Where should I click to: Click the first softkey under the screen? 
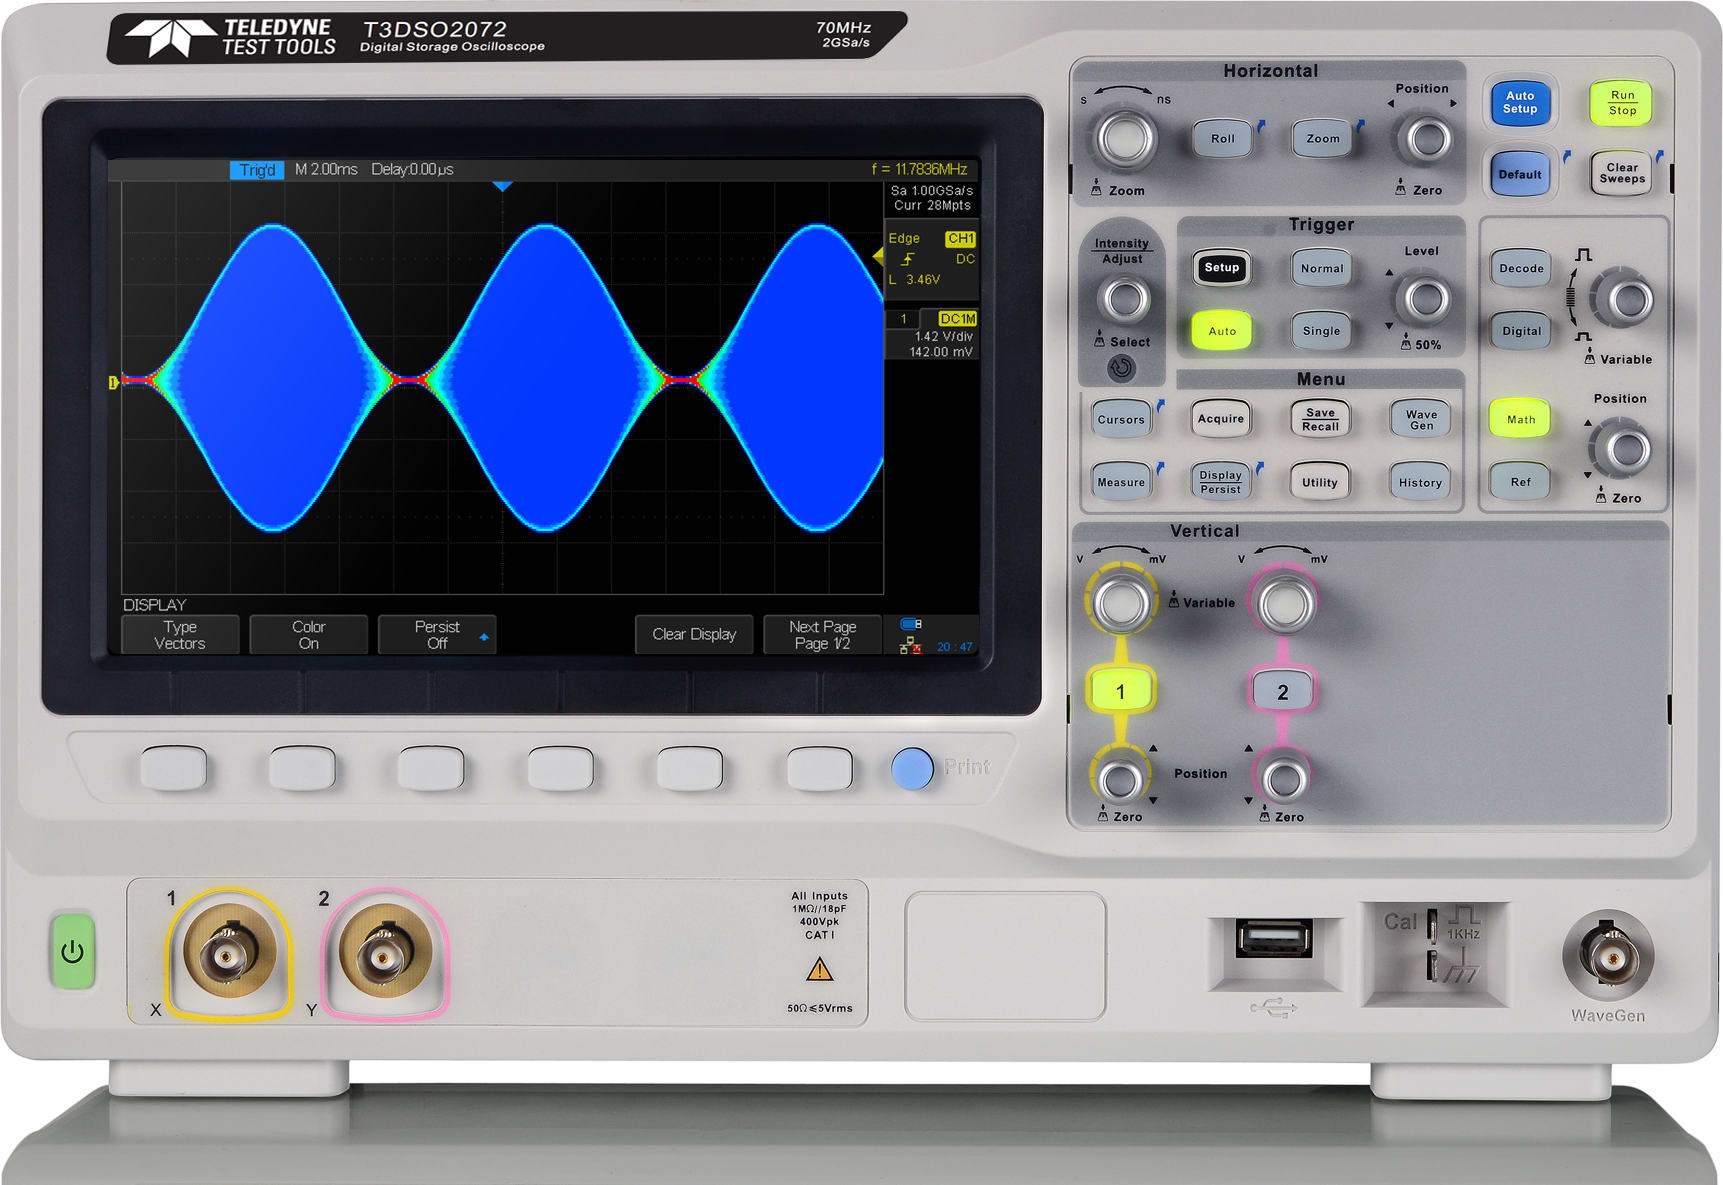(x=174, y=768)
